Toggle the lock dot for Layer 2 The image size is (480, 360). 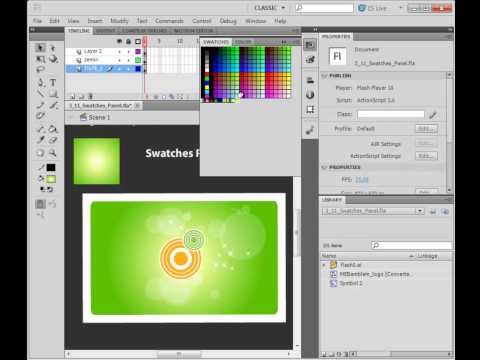tap(129, 51)
